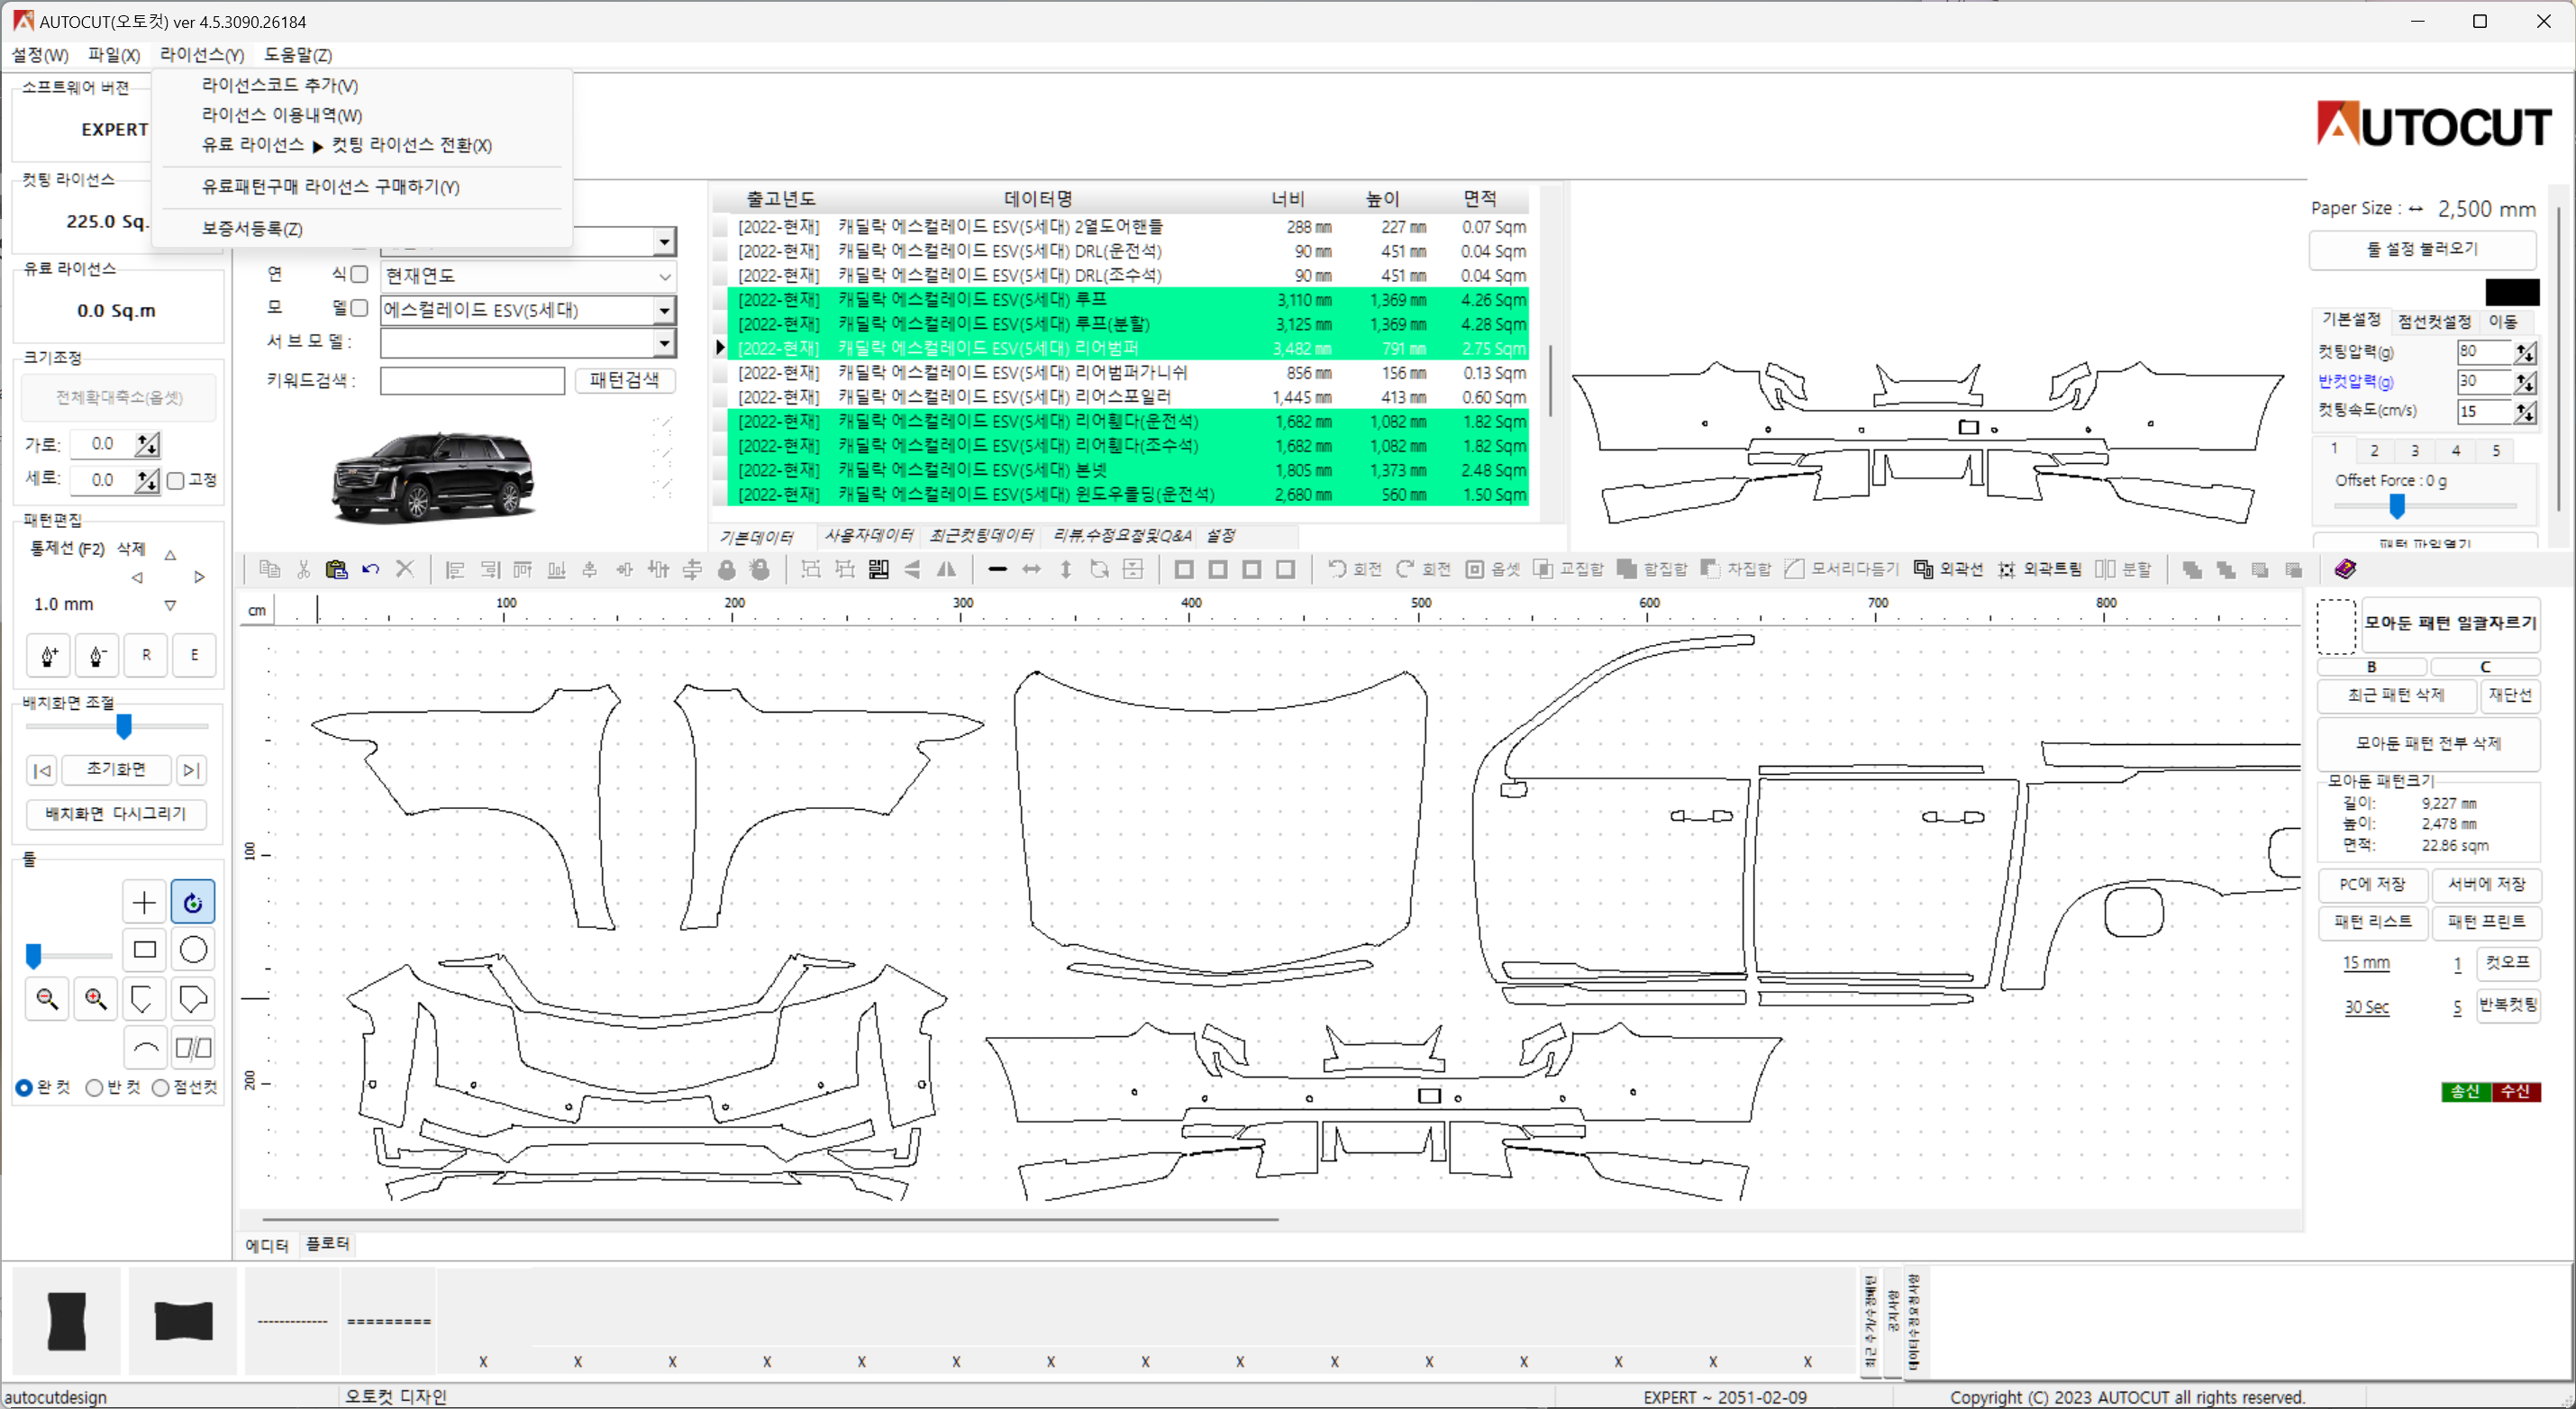
Task: Click the copy icon in the editor toolbar
Action: 269,569
